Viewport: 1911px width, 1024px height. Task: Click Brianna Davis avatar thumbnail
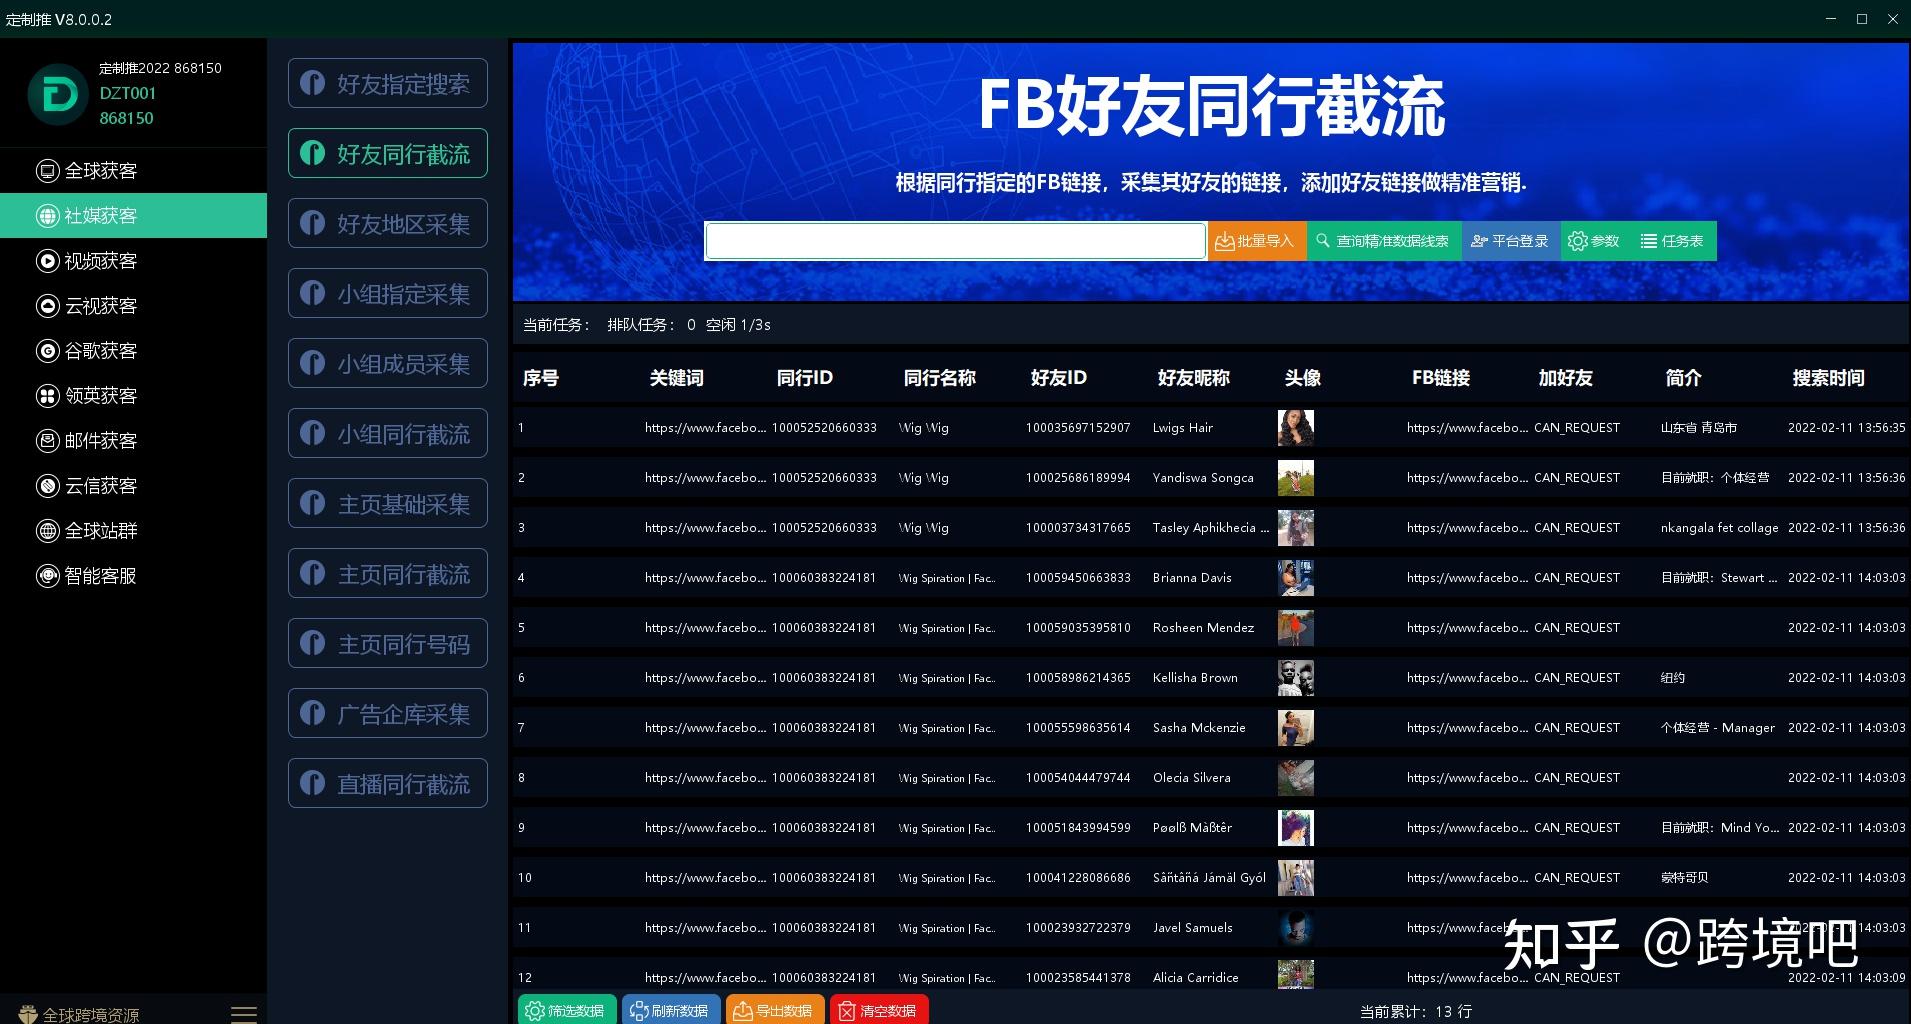[x=1296, y=578]
